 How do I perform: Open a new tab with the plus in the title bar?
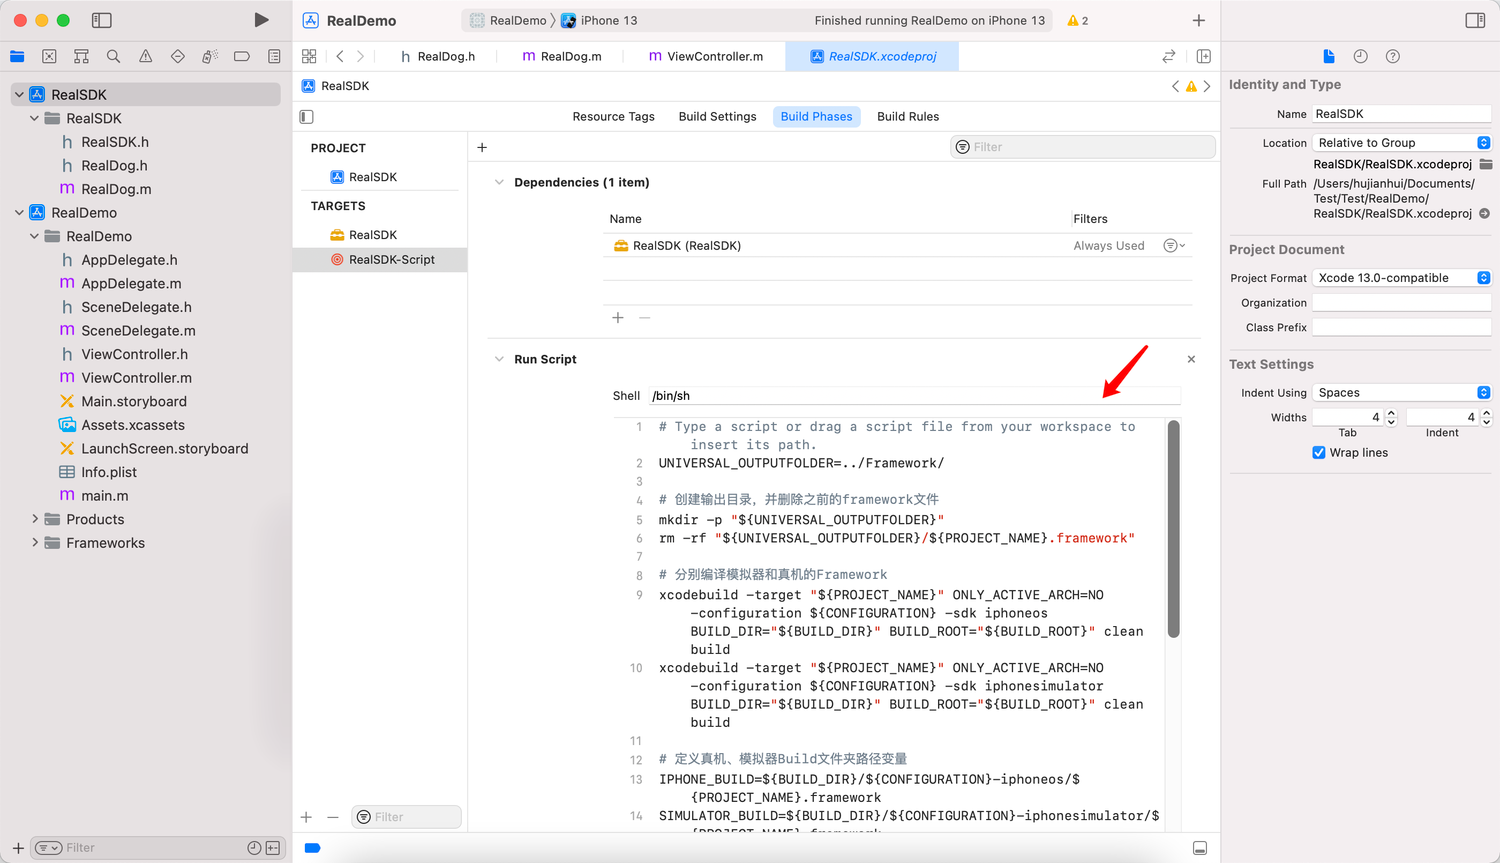[x=1198, y=20]
